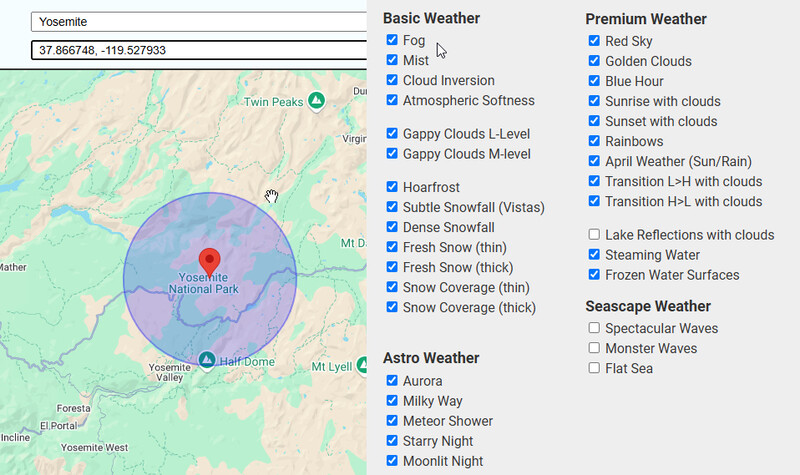Uncheck Moonlit Night
The image size is (800, 475).
392,461
